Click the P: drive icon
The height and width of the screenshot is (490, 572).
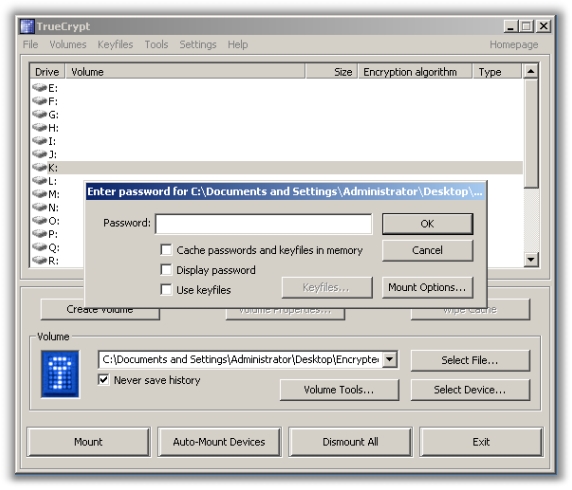(x=39, y=234)
